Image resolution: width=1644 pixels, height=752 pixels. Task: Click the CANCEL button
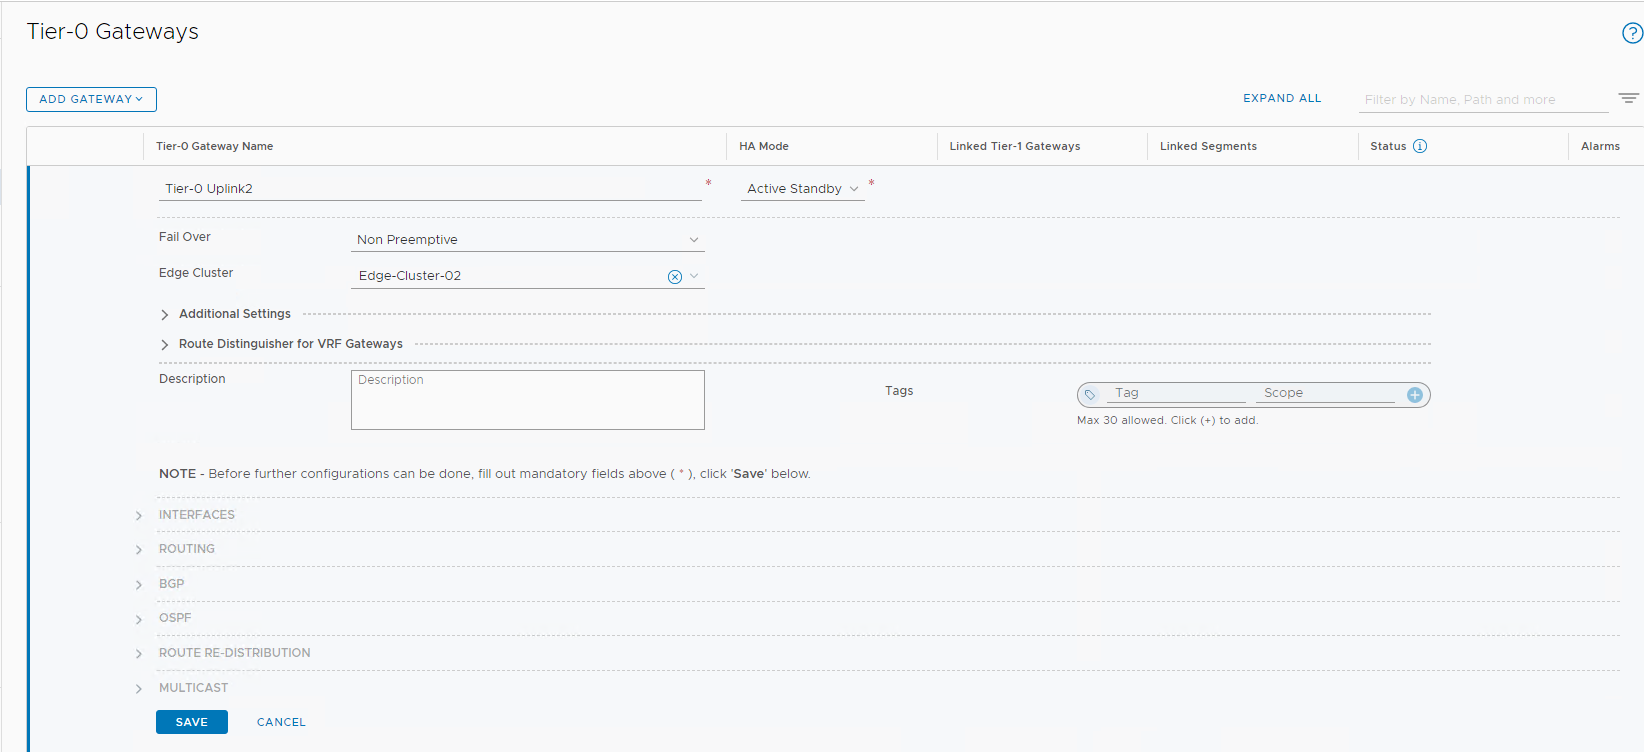point(281,722)
